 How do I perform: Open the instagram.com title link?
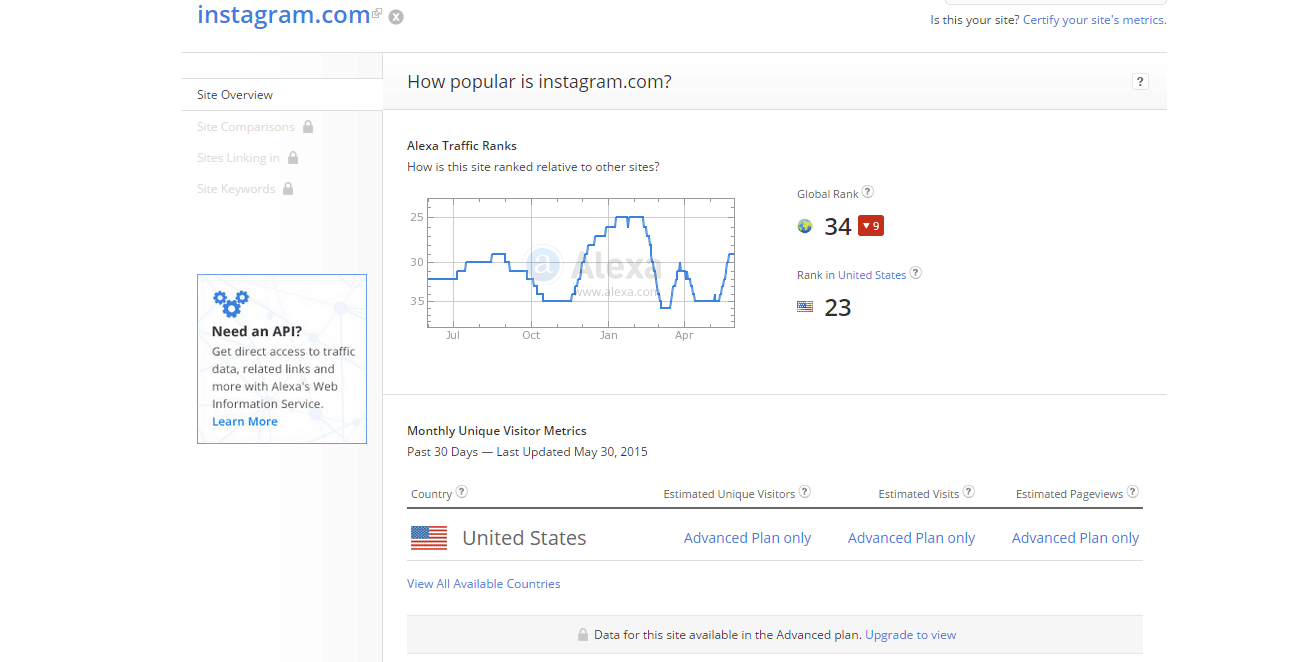click(x=284, y=15)
